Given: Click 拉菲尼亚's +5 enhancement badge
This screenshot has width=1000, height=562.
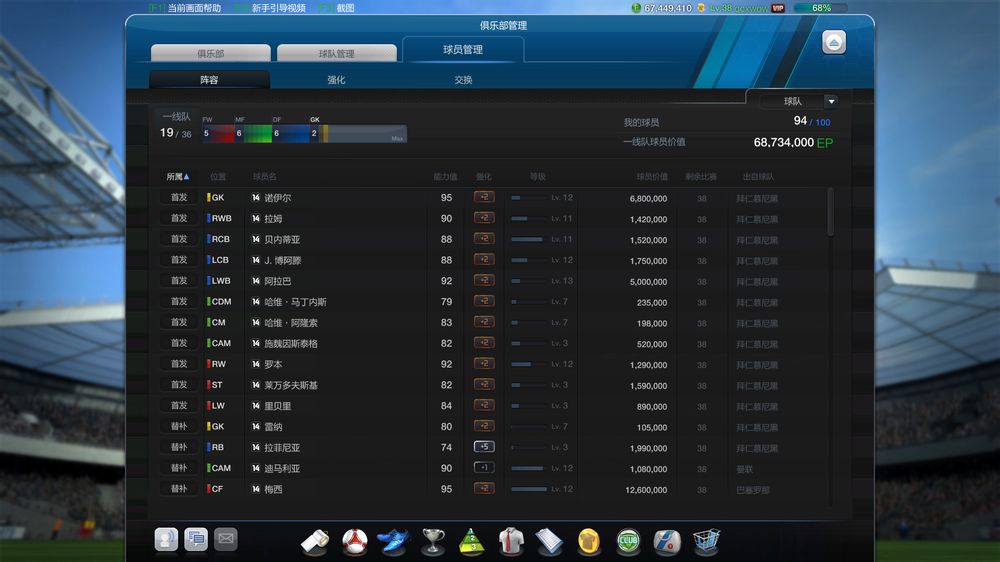Looking at the screenshot, I should (484, 447).
